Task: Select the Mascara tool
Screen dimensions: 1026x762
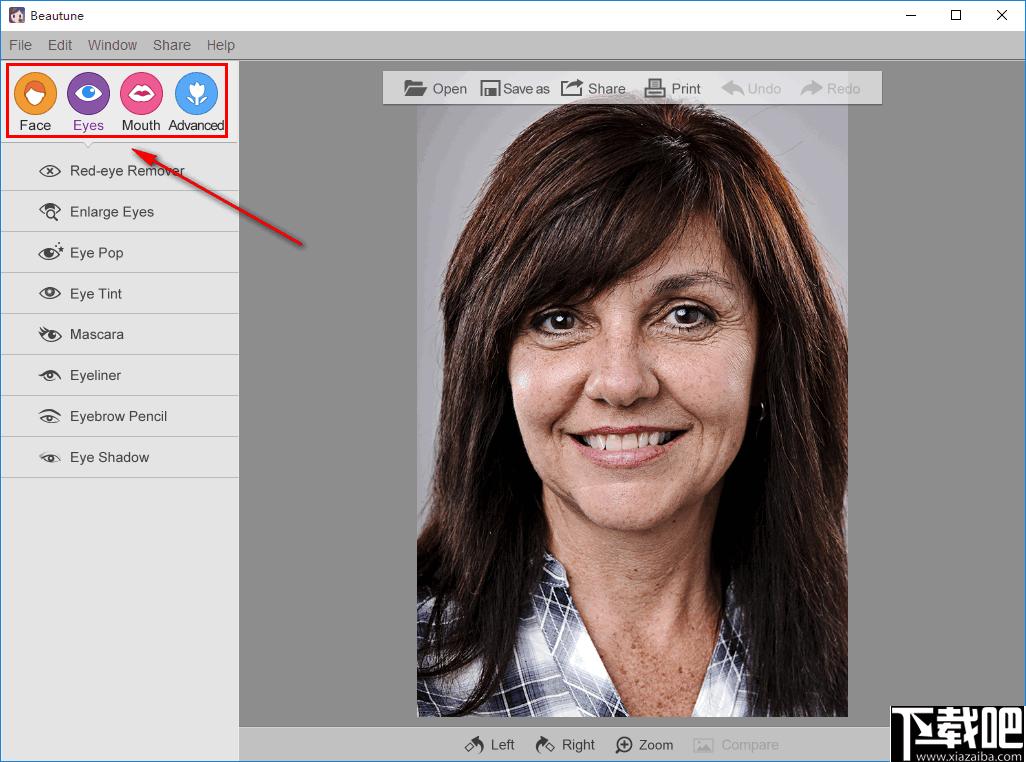Action: click(120, 334)
